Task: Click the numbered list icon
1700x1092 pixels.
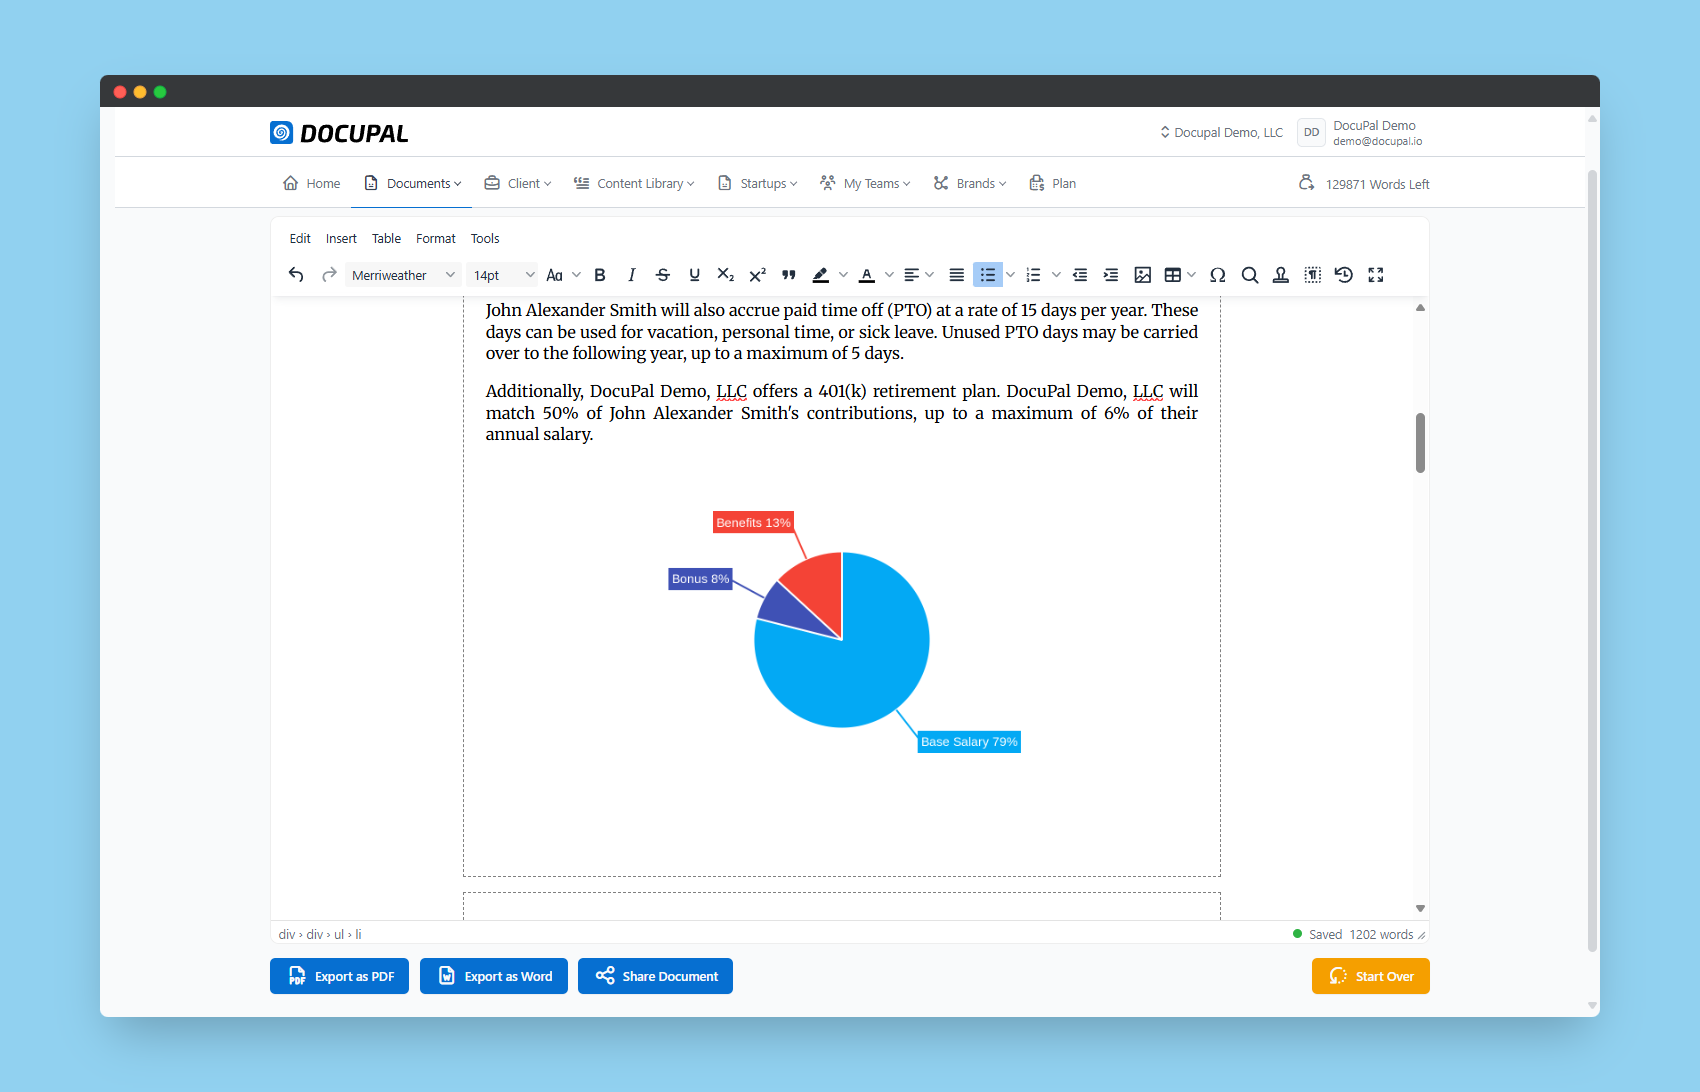Action: click(1034, 275)
